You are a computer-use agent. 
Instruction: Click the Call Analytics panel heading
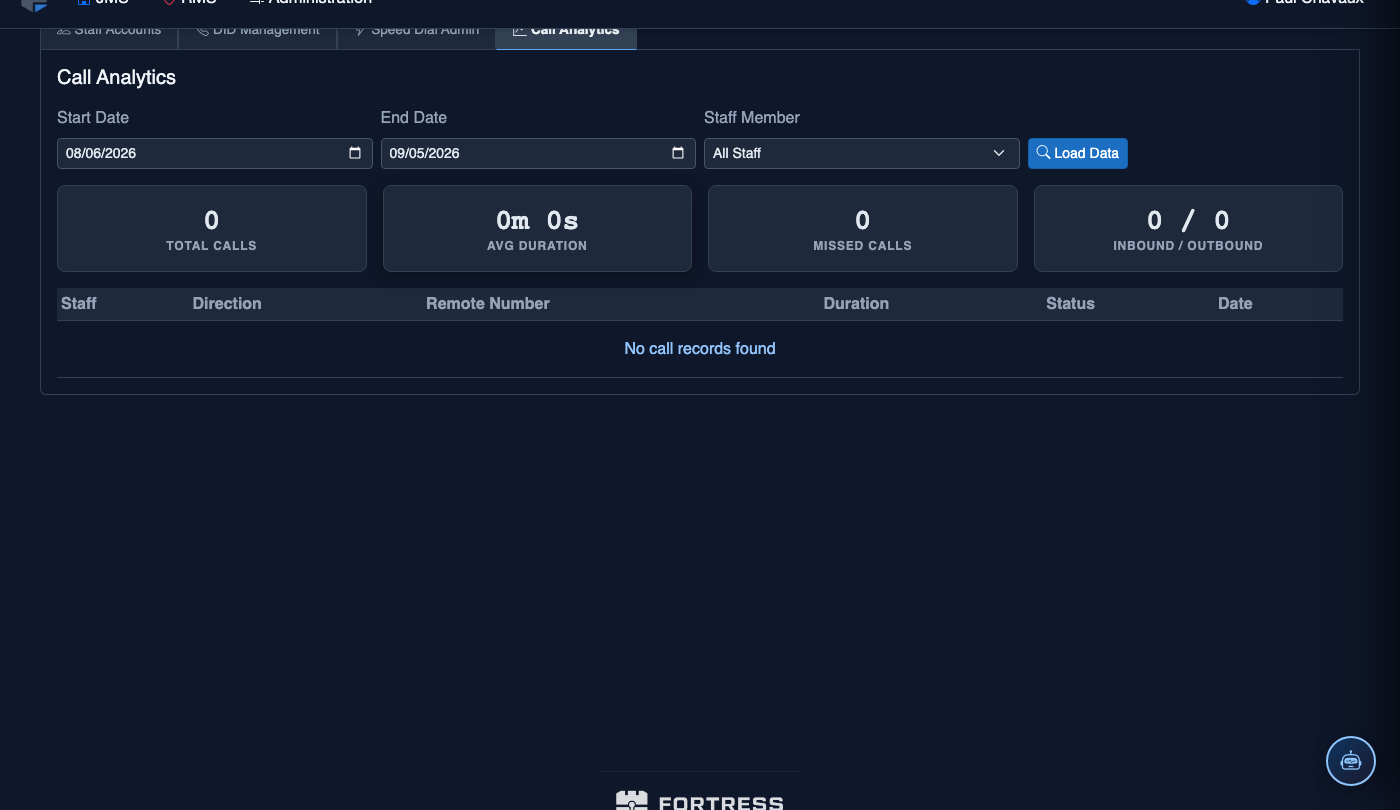coord(116,78)
